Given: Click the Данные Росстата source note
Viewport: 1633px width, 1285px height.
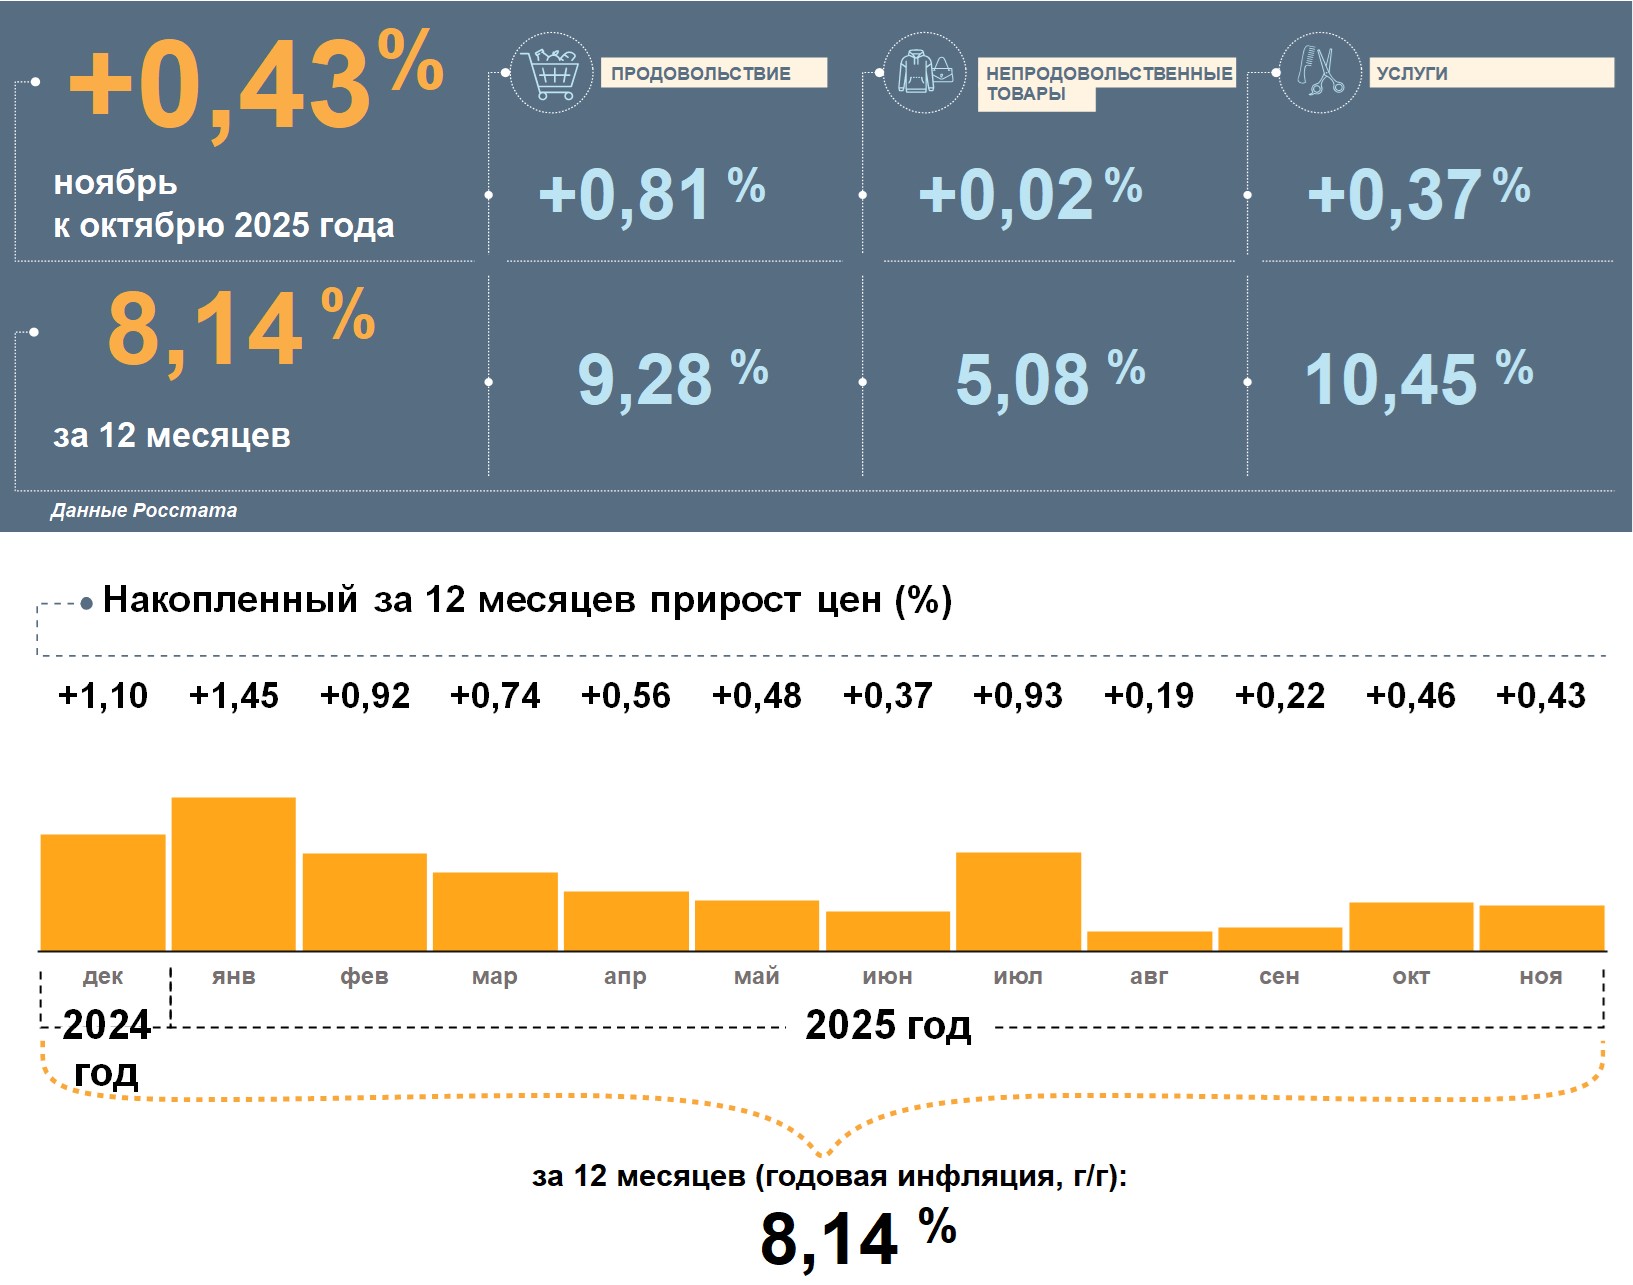Looking at the screenshot, I should click(144, 510).
